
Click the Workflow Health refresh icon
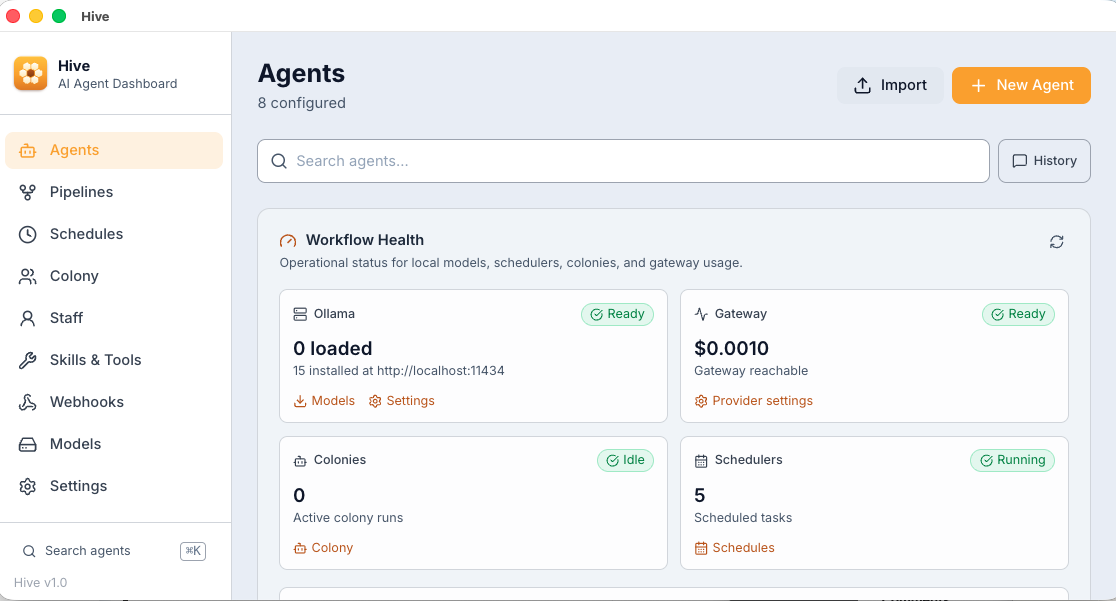(1056, 242)
